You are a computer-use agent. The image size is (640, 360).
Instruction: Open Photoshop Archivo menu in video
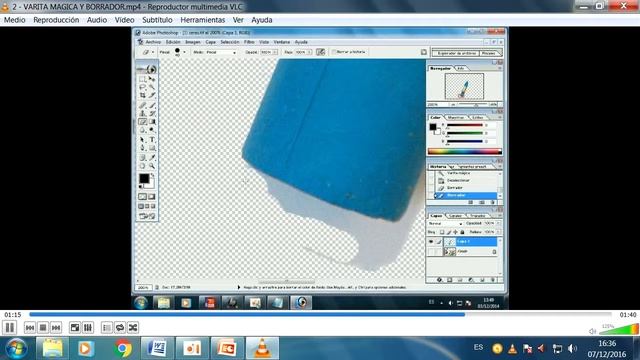(153, 42)
